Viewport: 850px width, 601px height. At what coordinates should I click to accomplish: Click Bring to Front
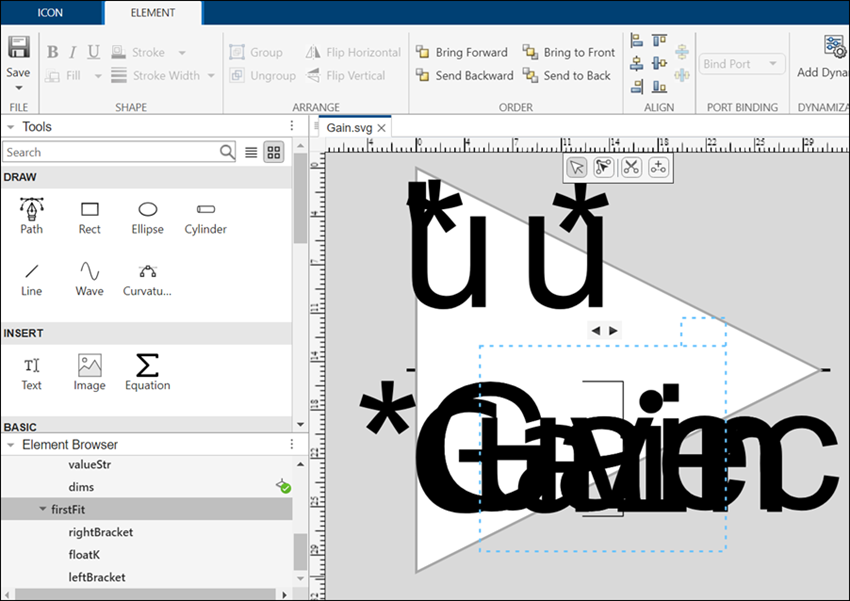coord(569,52)
